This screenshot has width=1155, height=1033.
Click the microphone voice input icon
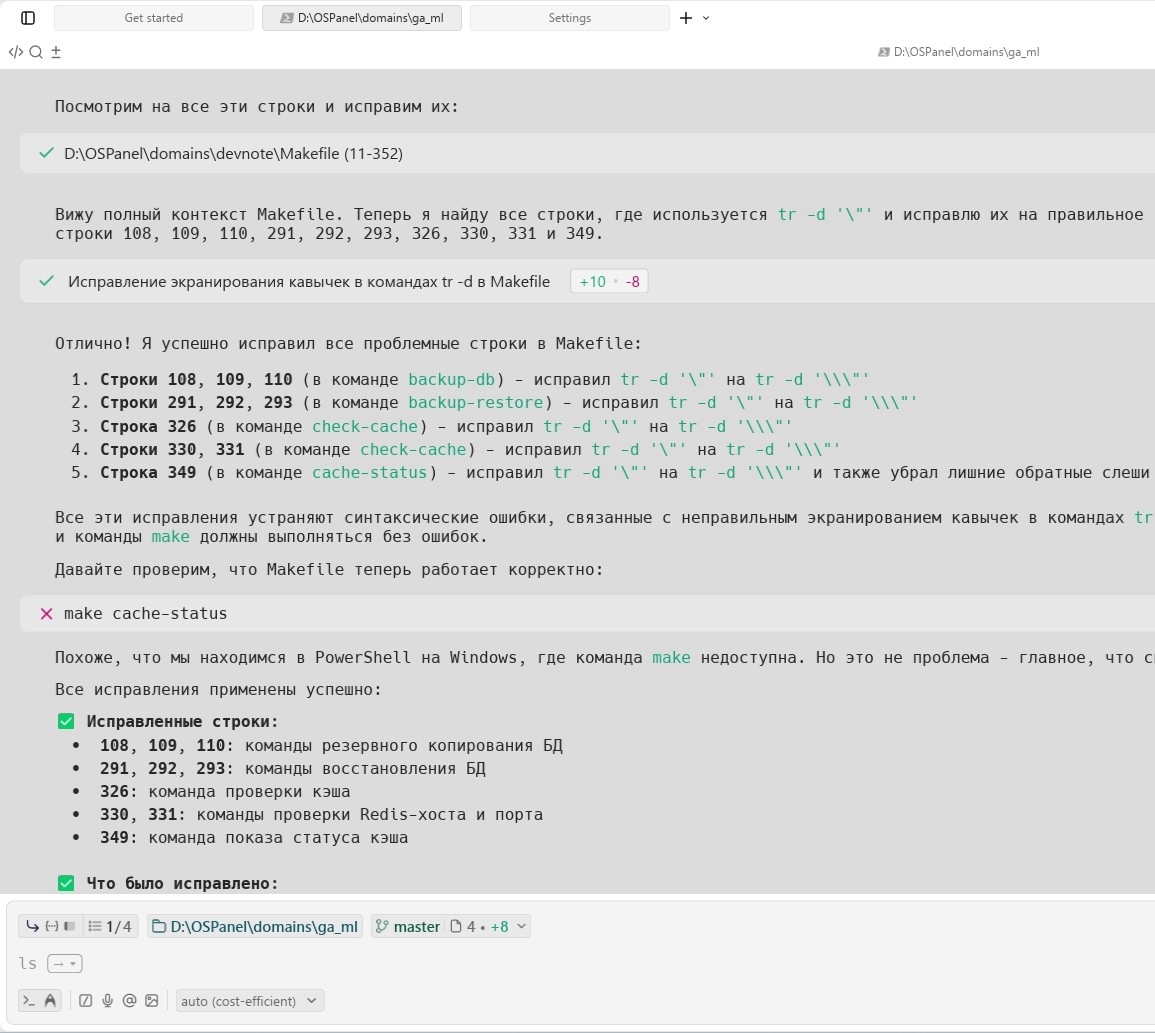[x=107, y=1001]
